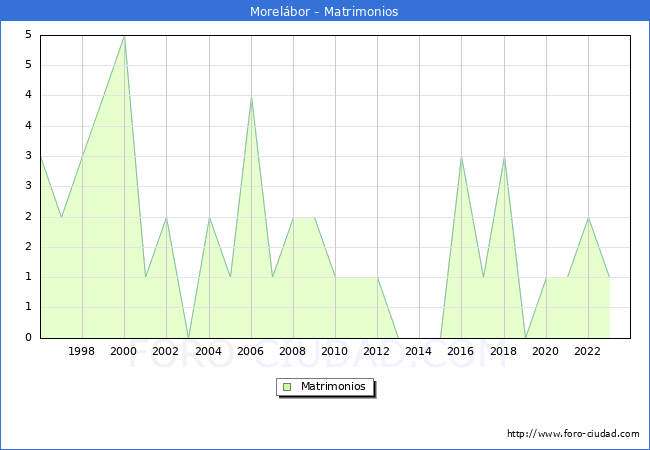Click the data peak at year 2006

[251, 97]
